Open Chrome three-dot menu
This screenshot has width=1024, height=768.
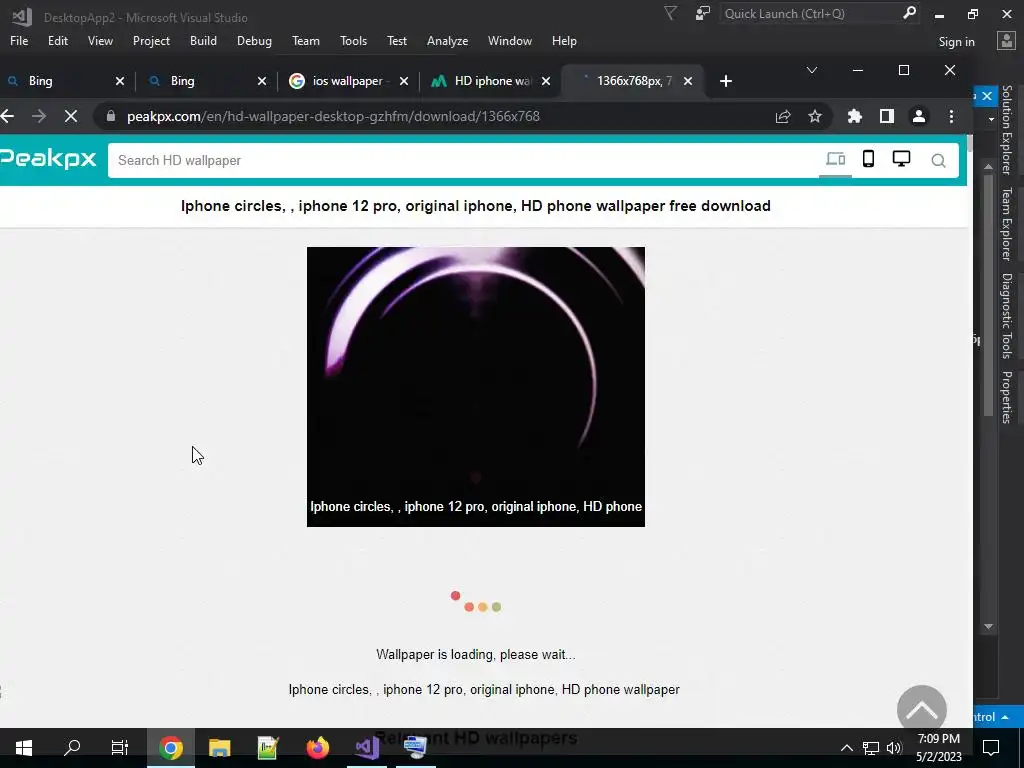click(x=951, y=116)
